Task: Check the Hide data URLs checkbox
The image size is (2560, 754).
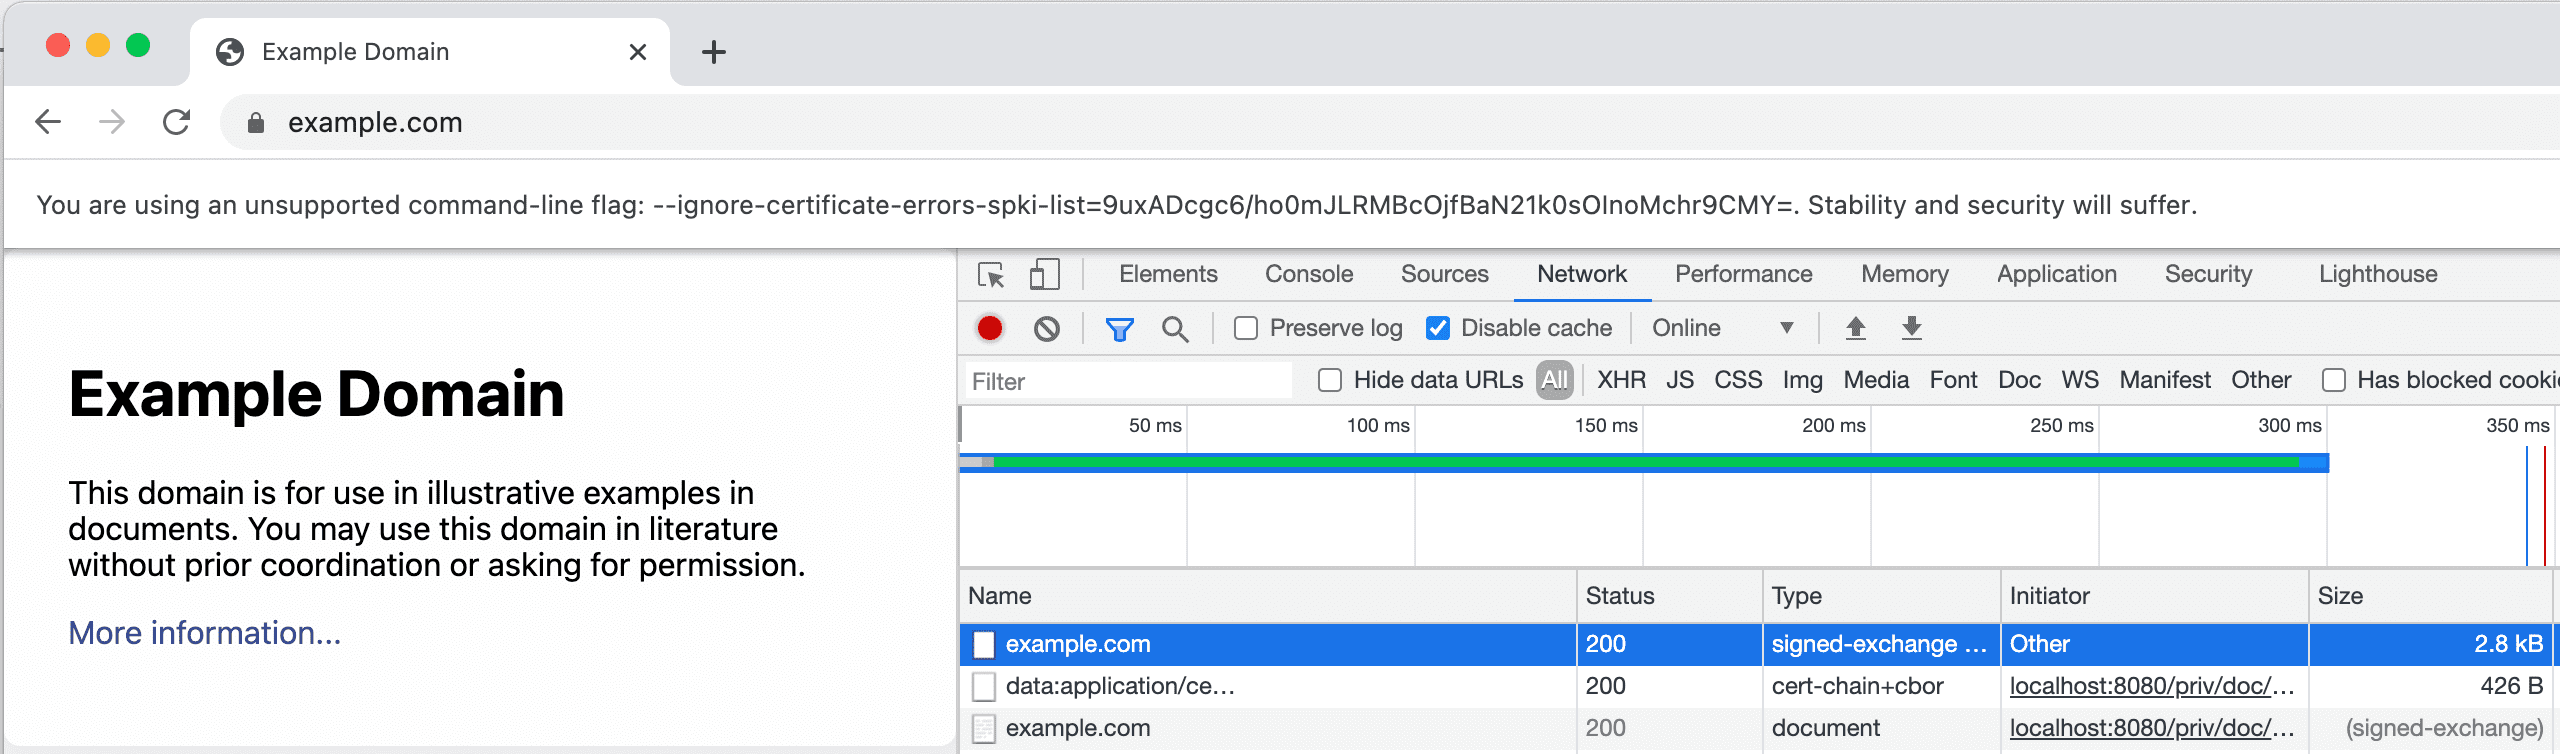Action: point(1330,380)
